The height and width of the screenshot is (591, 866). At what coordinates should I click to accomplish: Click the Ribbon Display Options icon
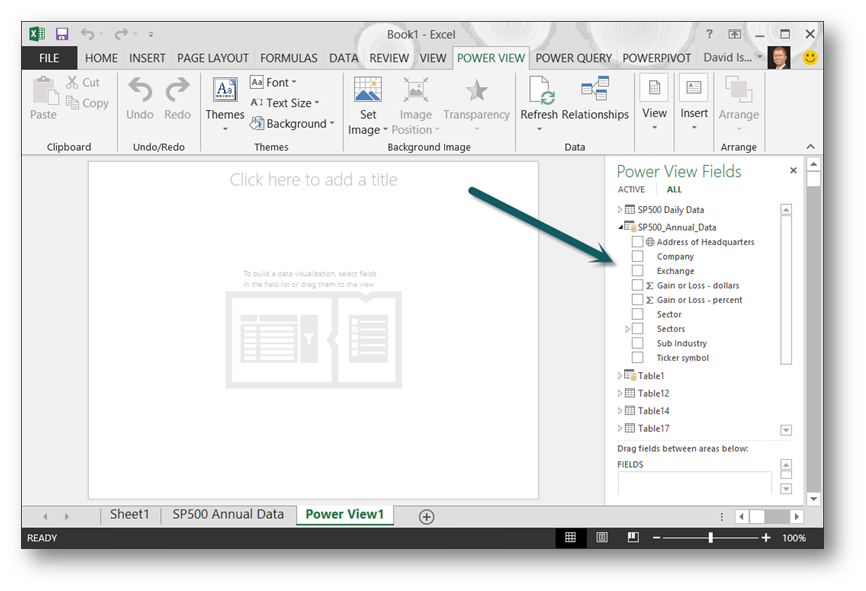pos(735,34)
